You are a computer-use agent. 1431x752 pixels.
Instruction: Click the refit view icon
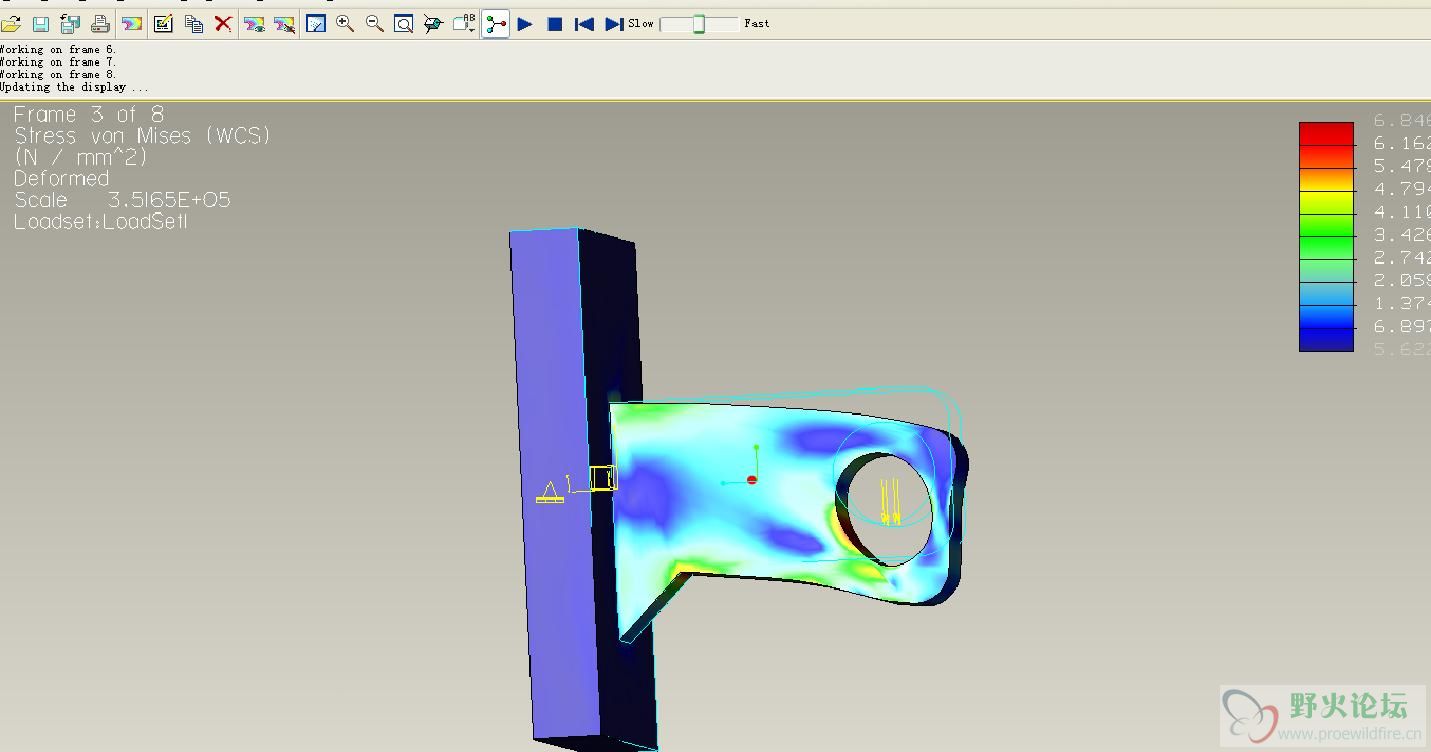click(403, 24)
